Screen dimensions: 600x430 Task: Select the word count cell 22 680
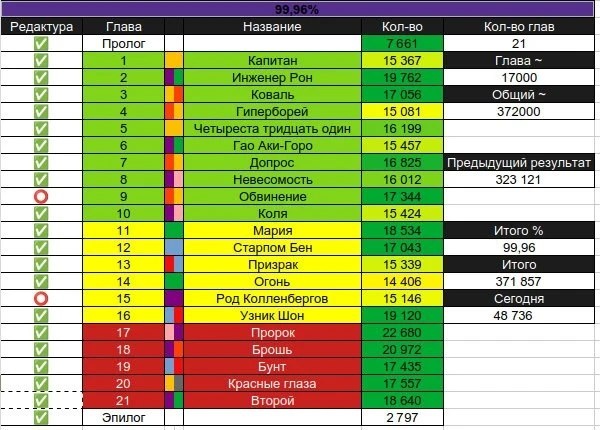coord(402,332)
